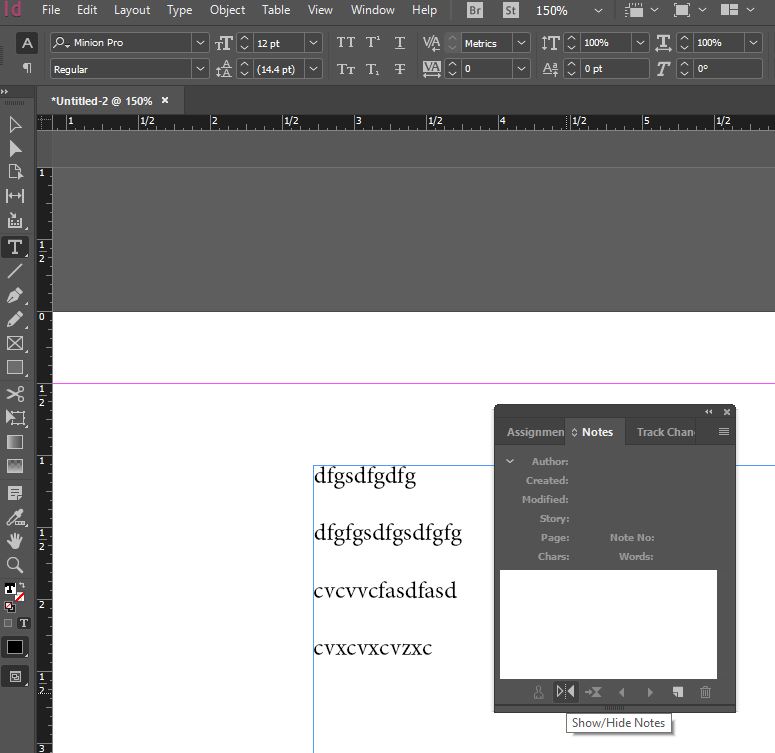
Task: Toggle Subscript formatting
Action: (x=373, y=69)
